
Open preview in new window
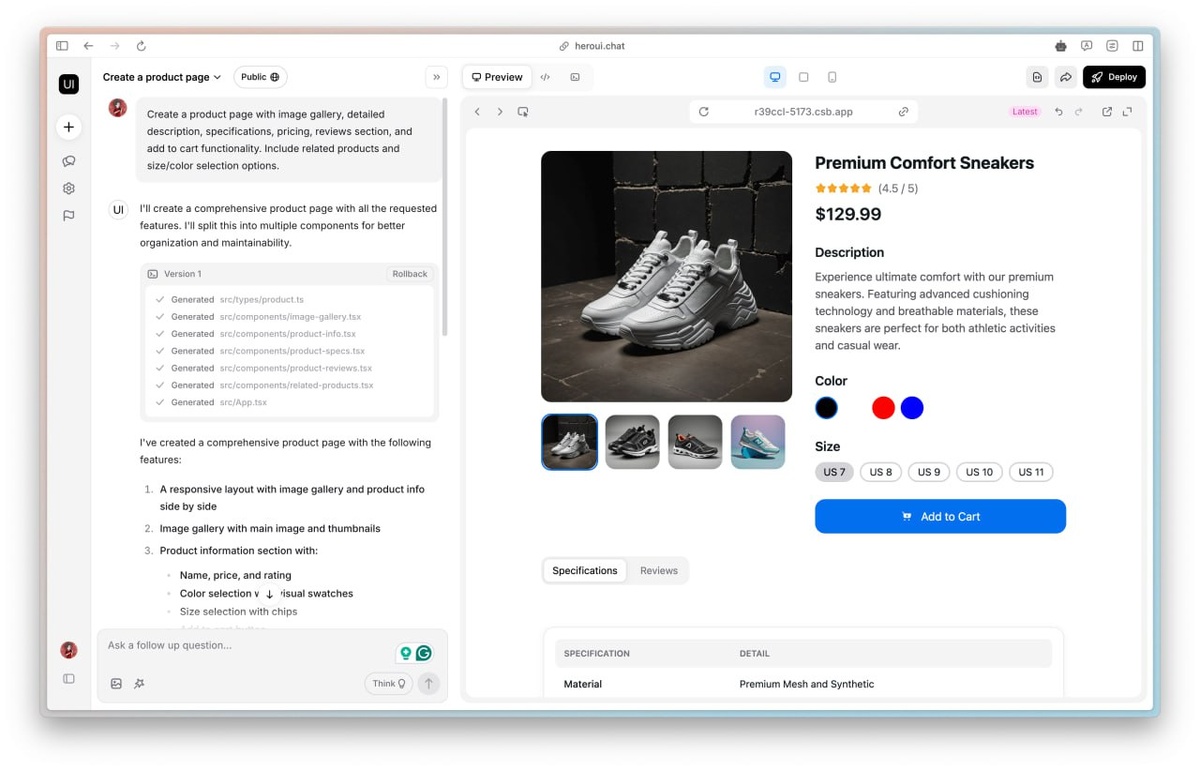[1107, 112]
